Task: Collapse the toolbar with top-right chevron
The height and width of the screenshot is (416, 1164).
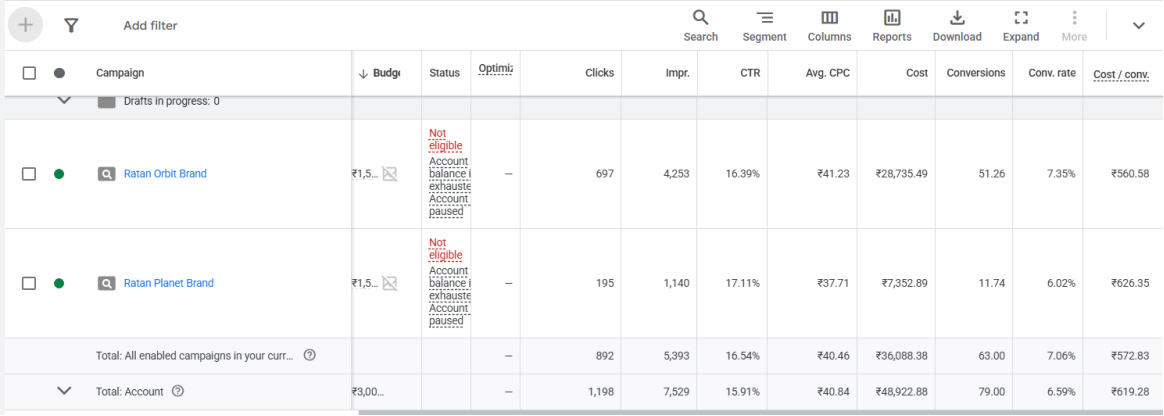Action: 1138,26
